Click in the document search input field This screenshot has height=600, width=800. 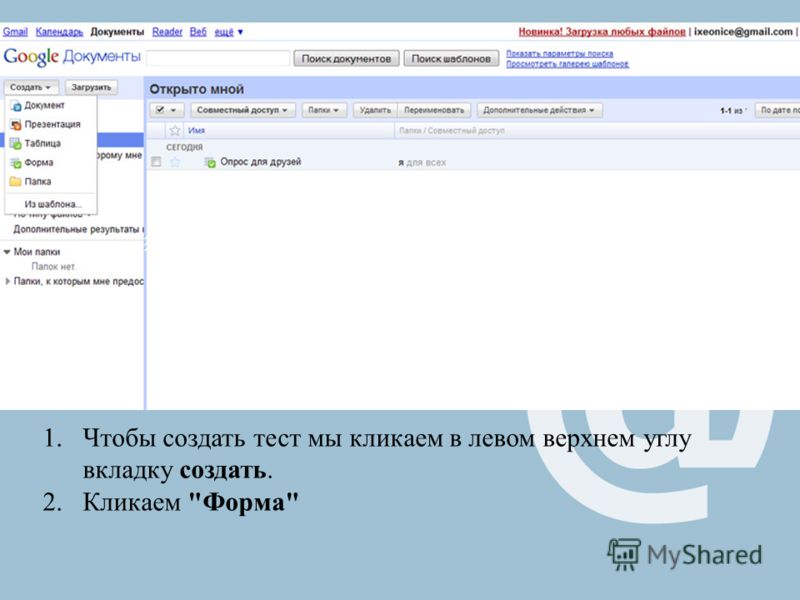click(x=218, y=58)
